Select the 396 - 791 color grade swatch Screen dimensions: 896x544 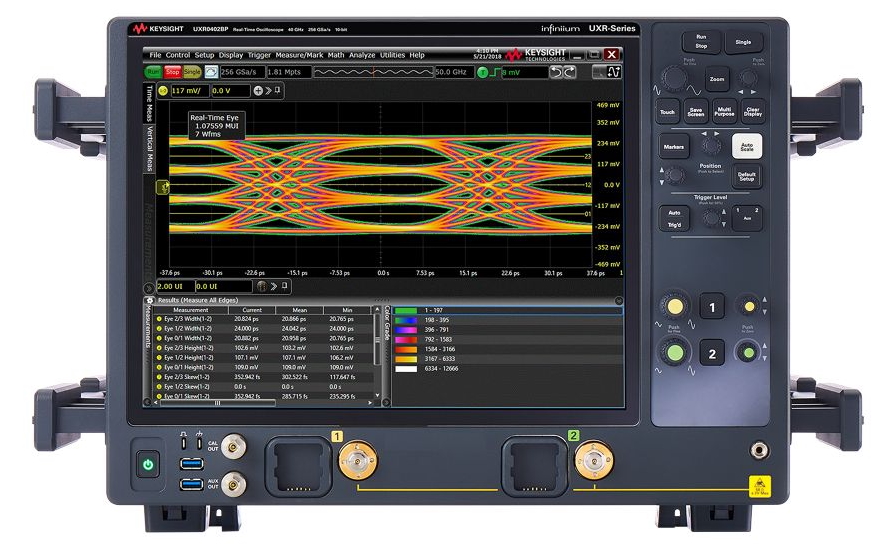click(406, 330)
